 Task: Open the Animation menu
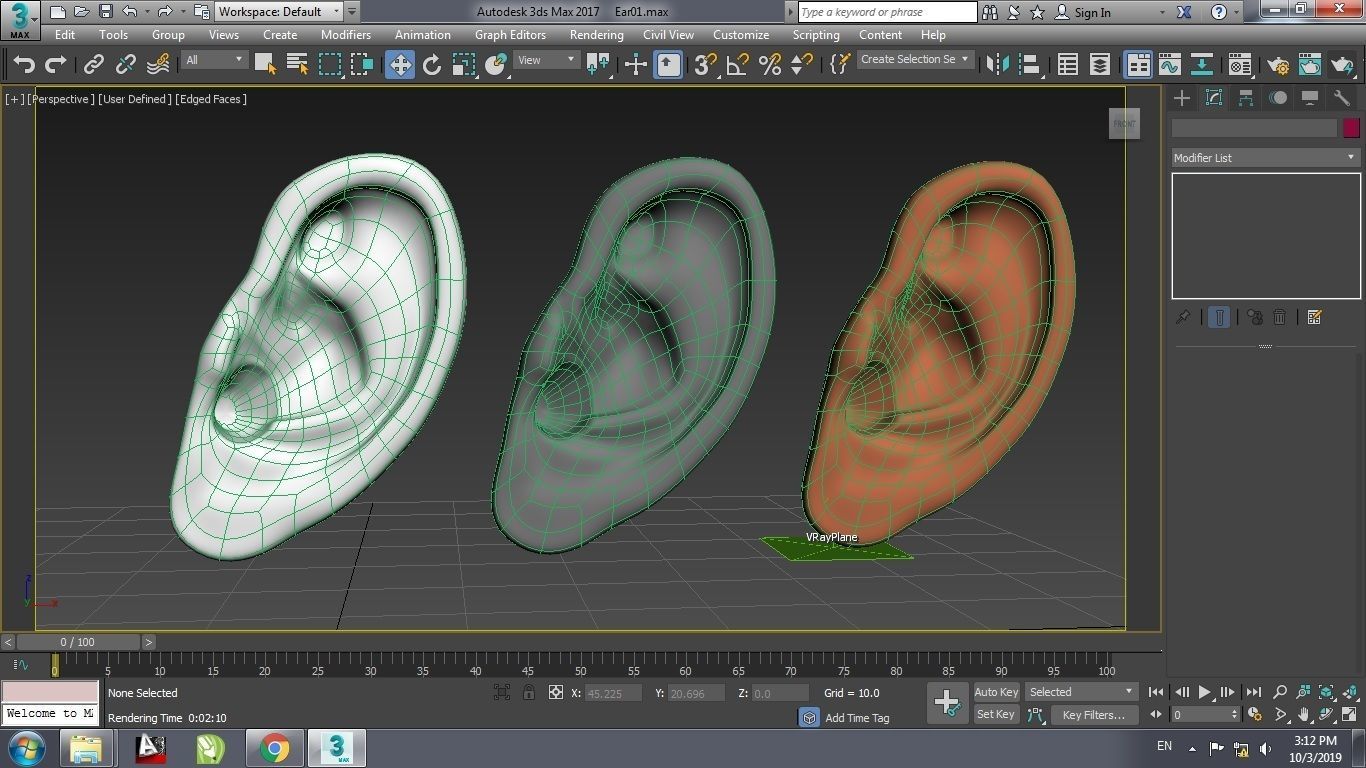click(x=422, y=34)
